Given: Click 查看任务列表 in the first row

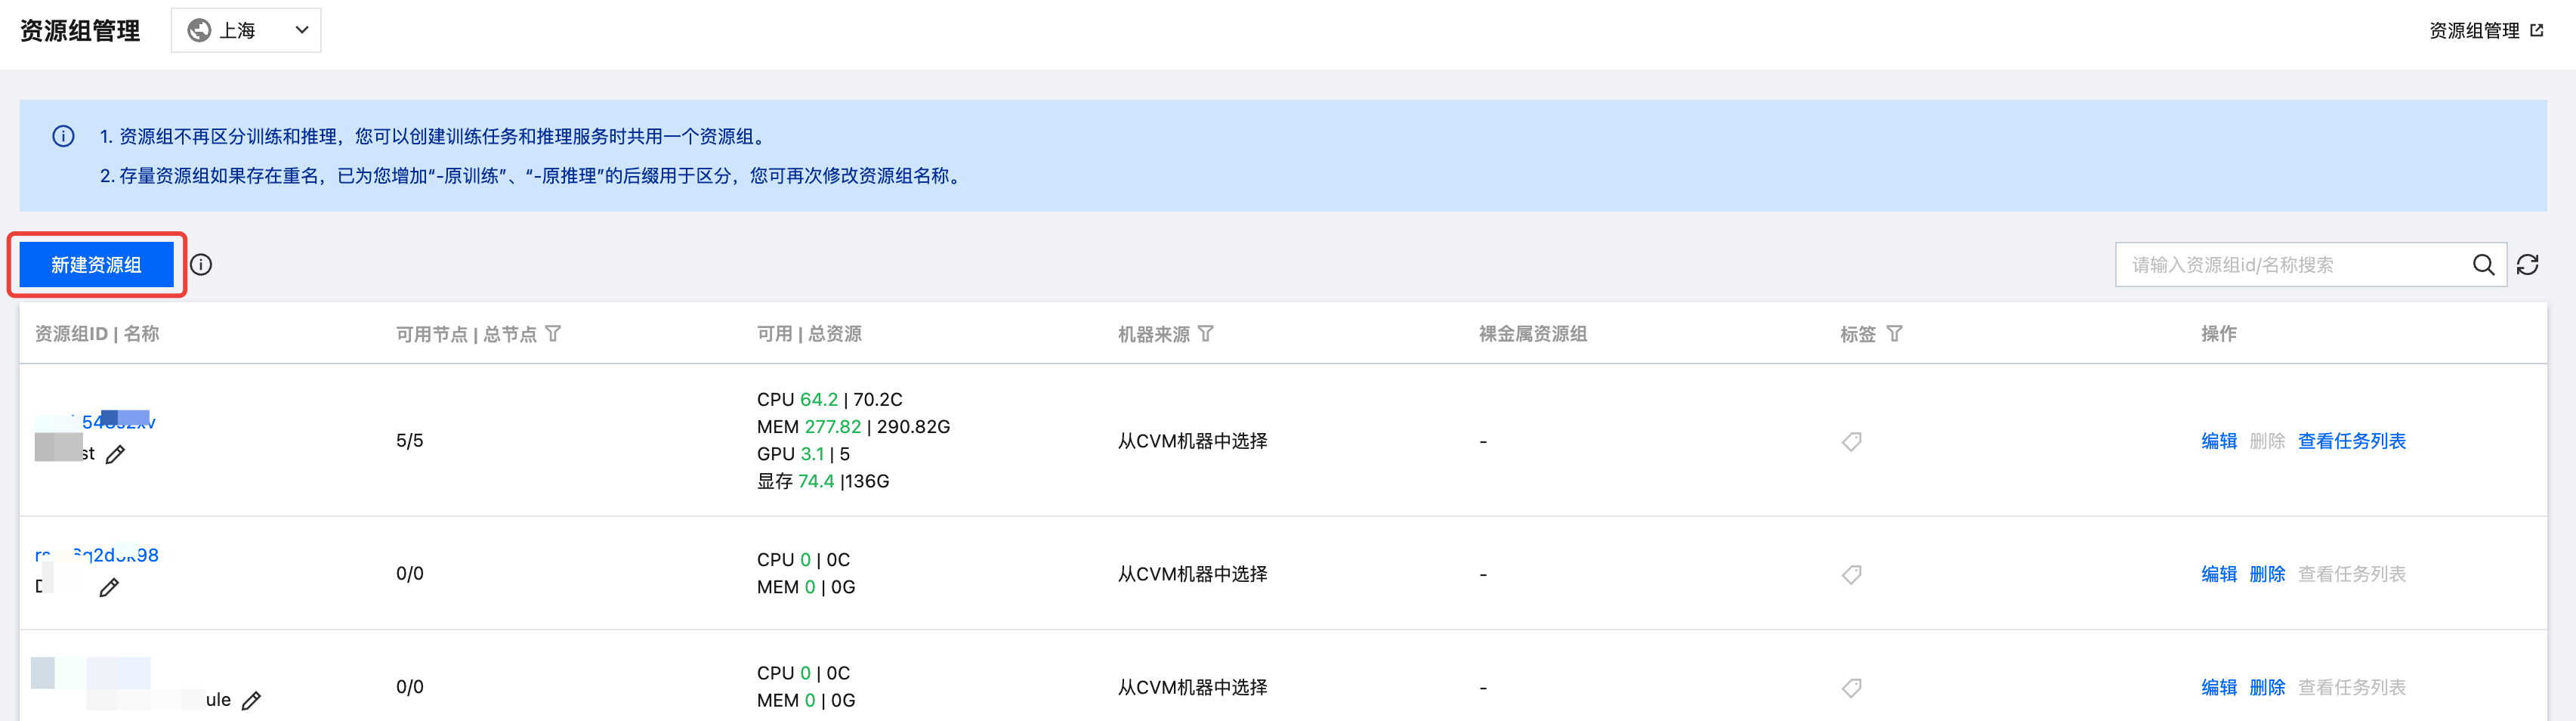Looking at the screenshot, I should [2351, 441].
